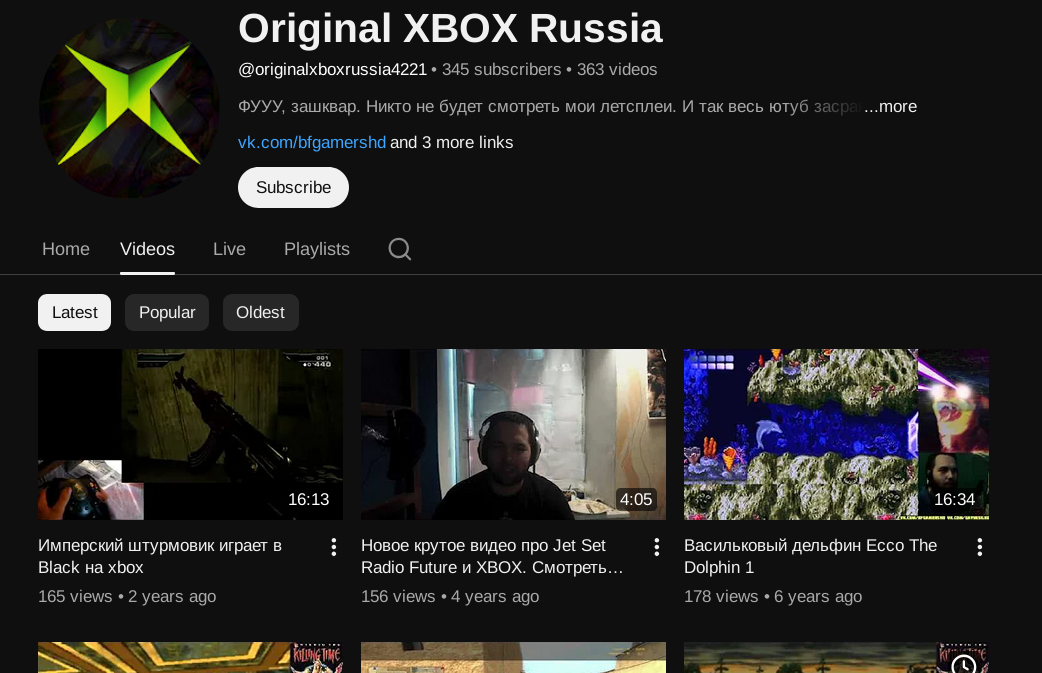This screenshot has width=1042, height=673.
Task: Open options menu for Jet Set Radio Future video
Action: [x=657, y=547]
